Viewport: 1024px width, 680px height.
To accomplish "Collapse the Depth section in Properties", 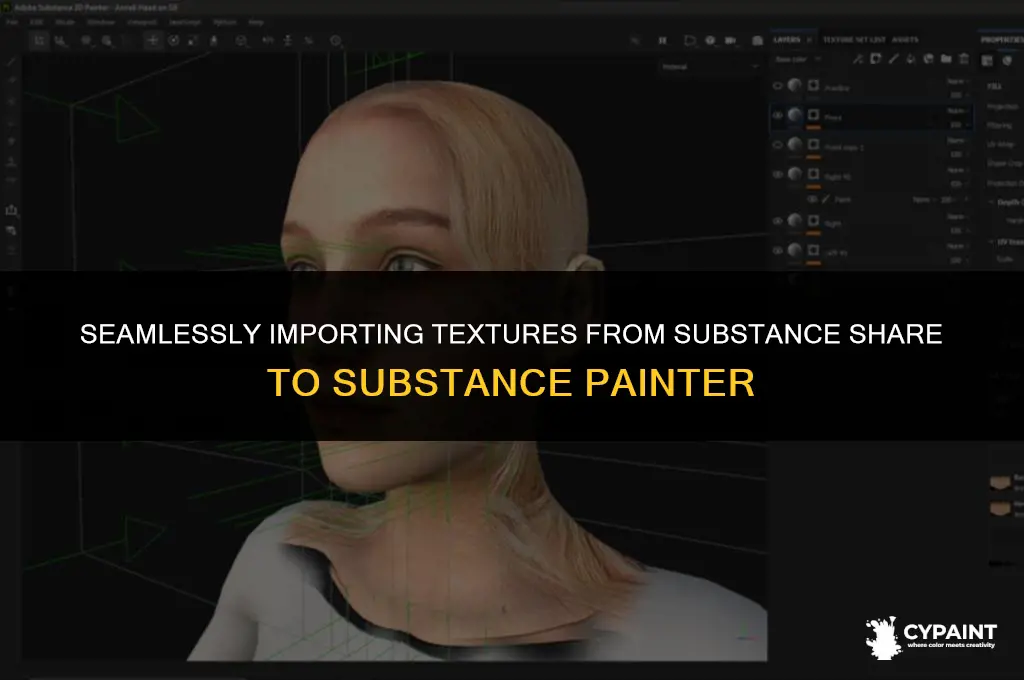I will [x=991, y=202].
